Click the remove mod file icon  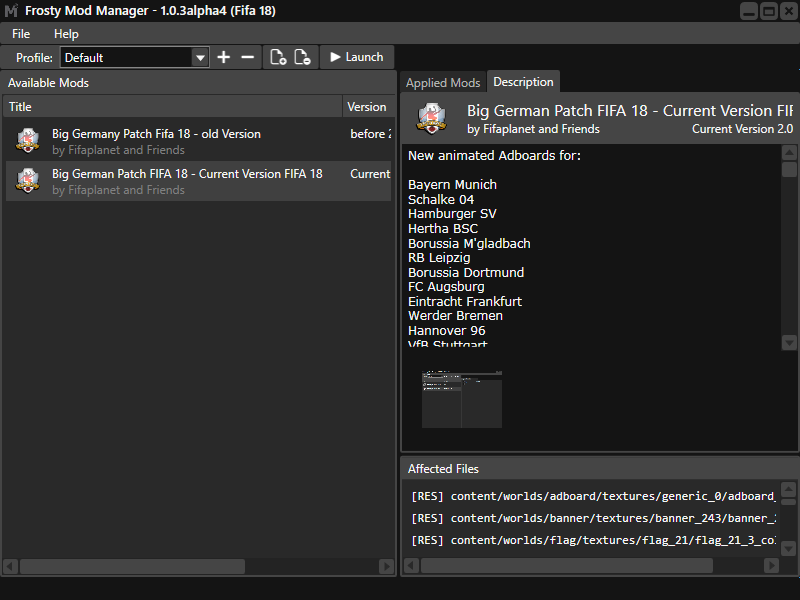(x=303, y=57)
